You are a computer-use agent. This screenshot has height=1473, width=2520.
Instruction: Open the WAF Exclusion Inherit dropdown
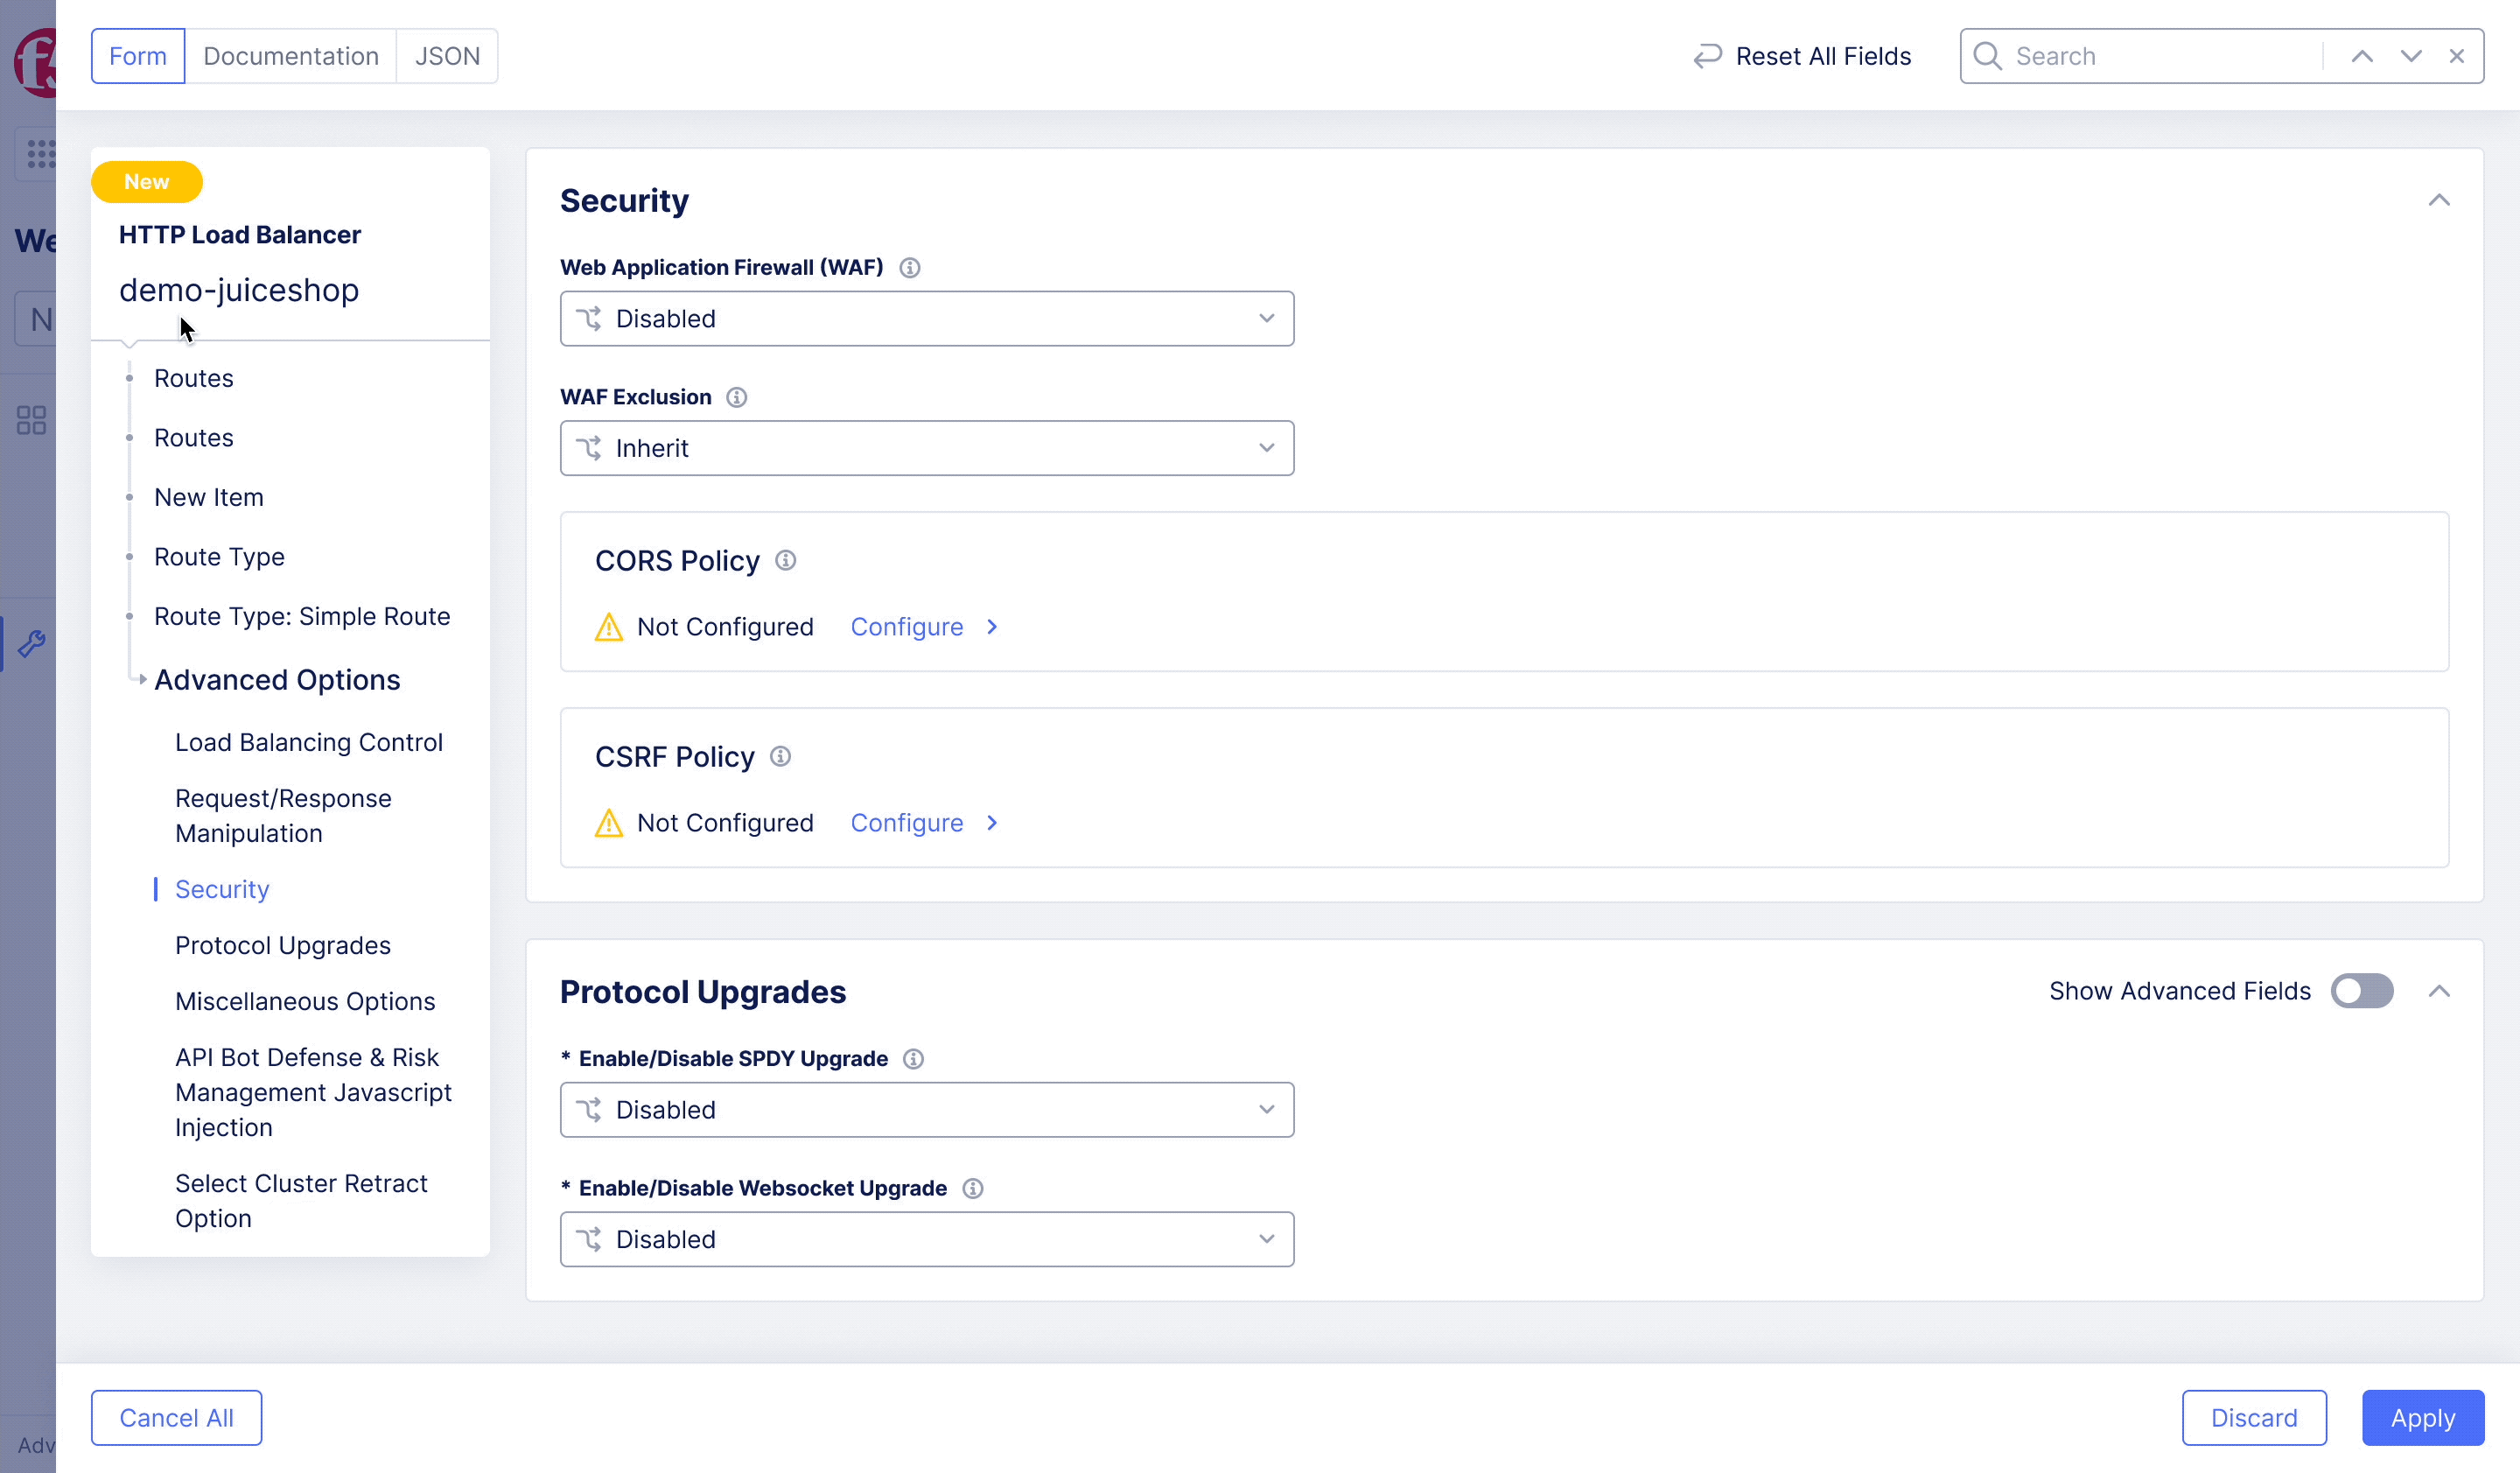point(926,448)
